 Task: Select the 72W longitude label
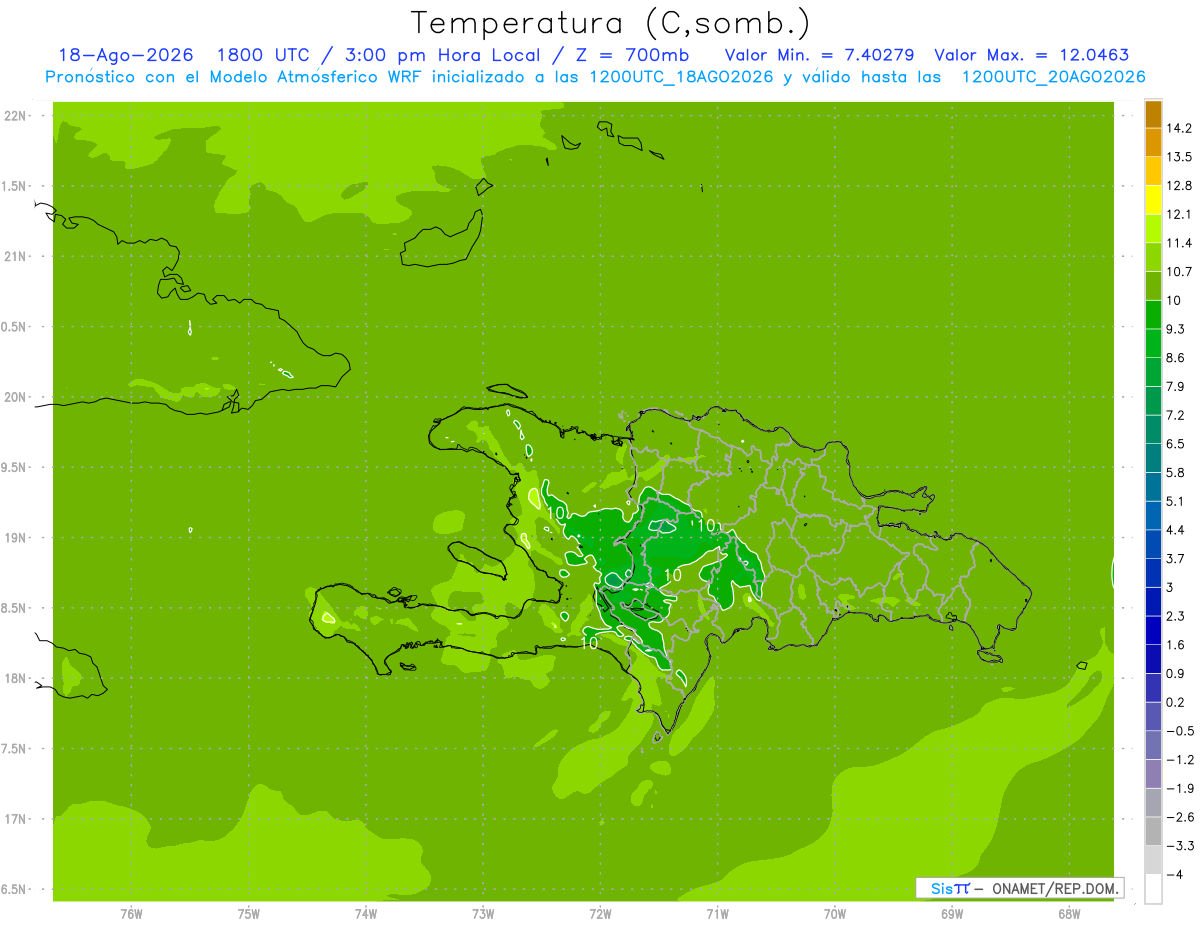tap(600, 914)
